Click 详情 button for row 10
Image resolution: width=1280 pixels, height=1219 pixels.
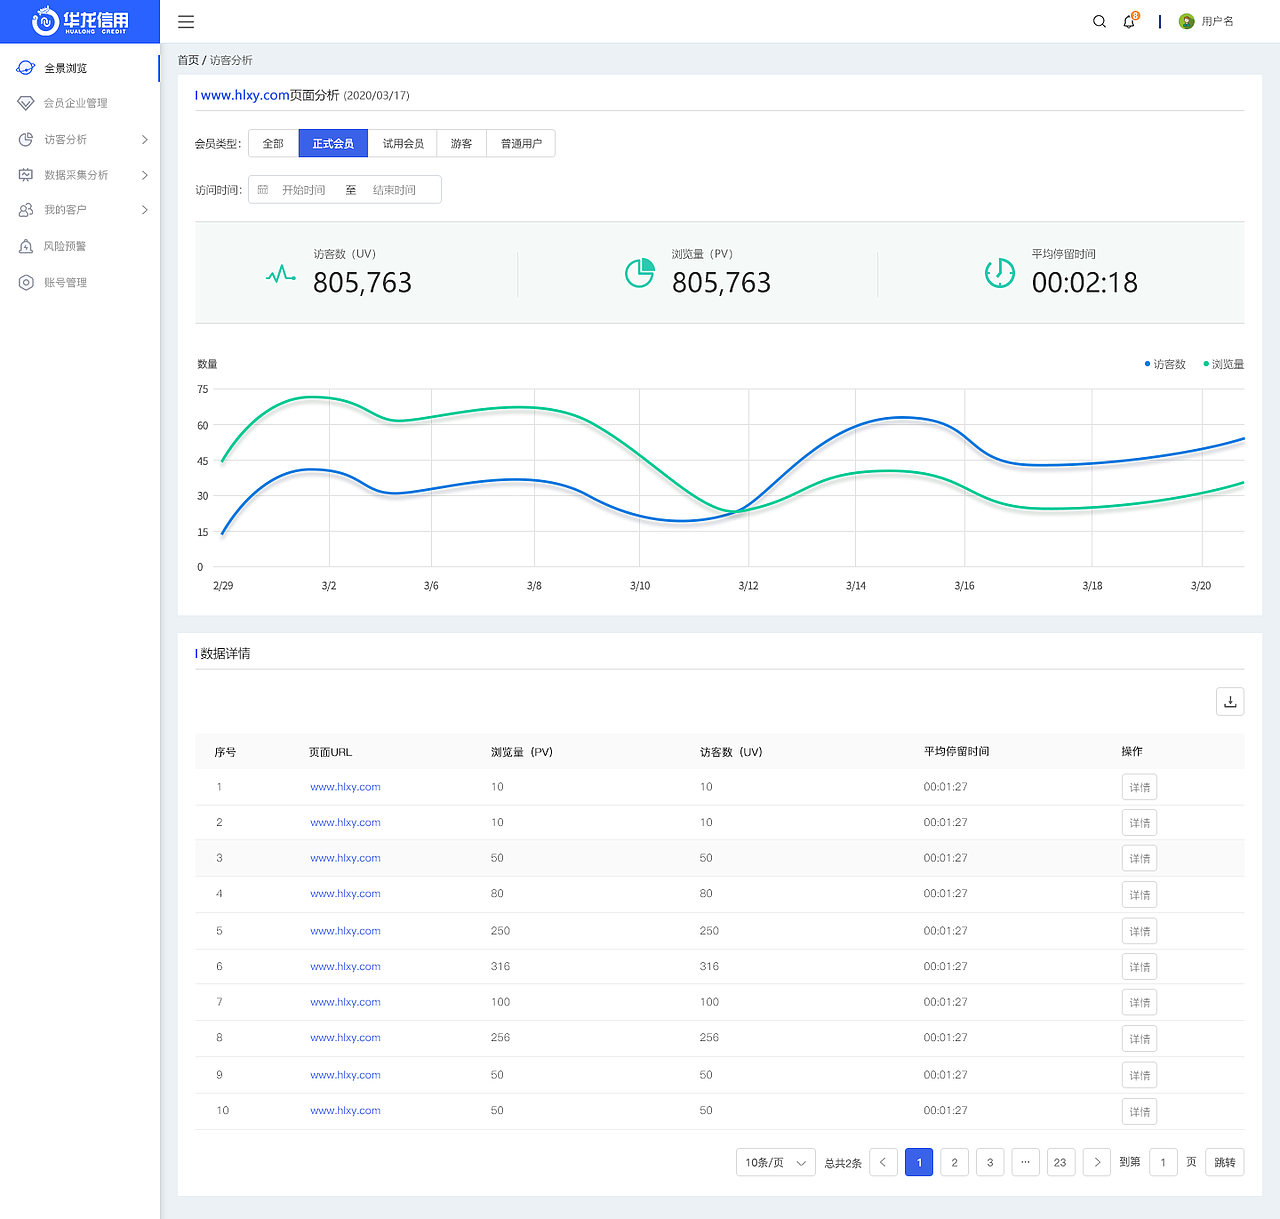(x=1139, y=1111)
